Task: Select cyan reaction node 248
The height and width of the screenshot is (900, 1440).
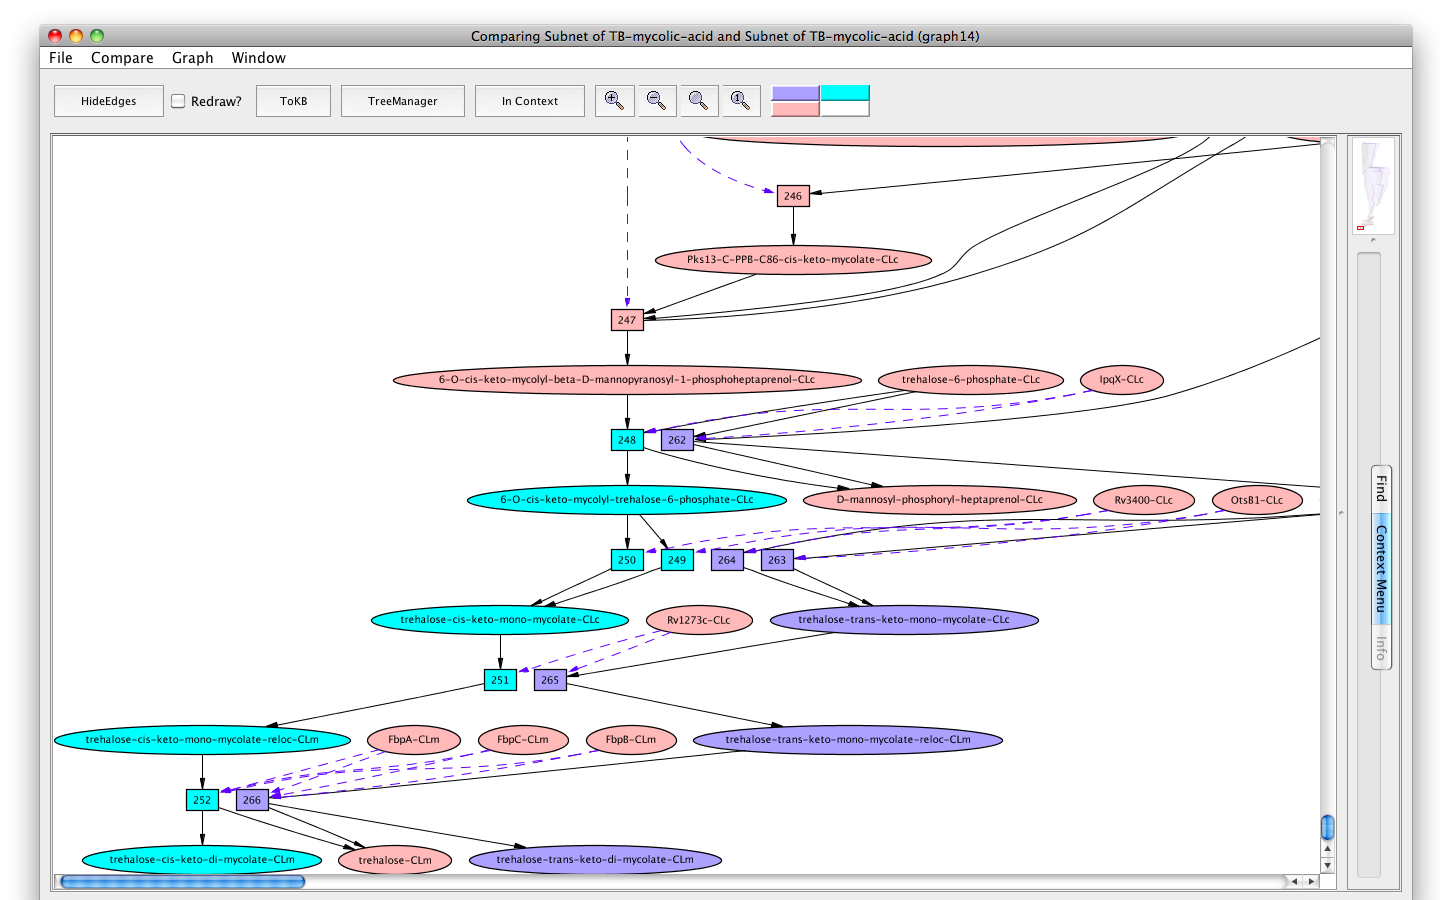Action: pyautogui.click(x=627, y=440)
